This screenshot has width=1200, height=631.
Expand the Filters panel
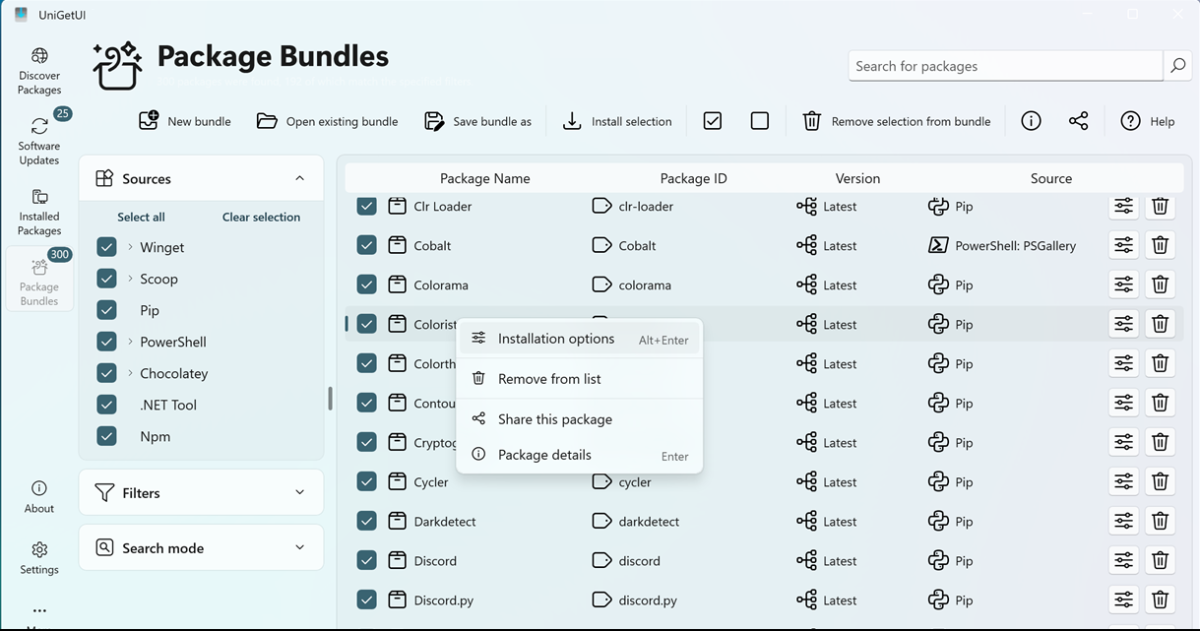coord(201,493)
